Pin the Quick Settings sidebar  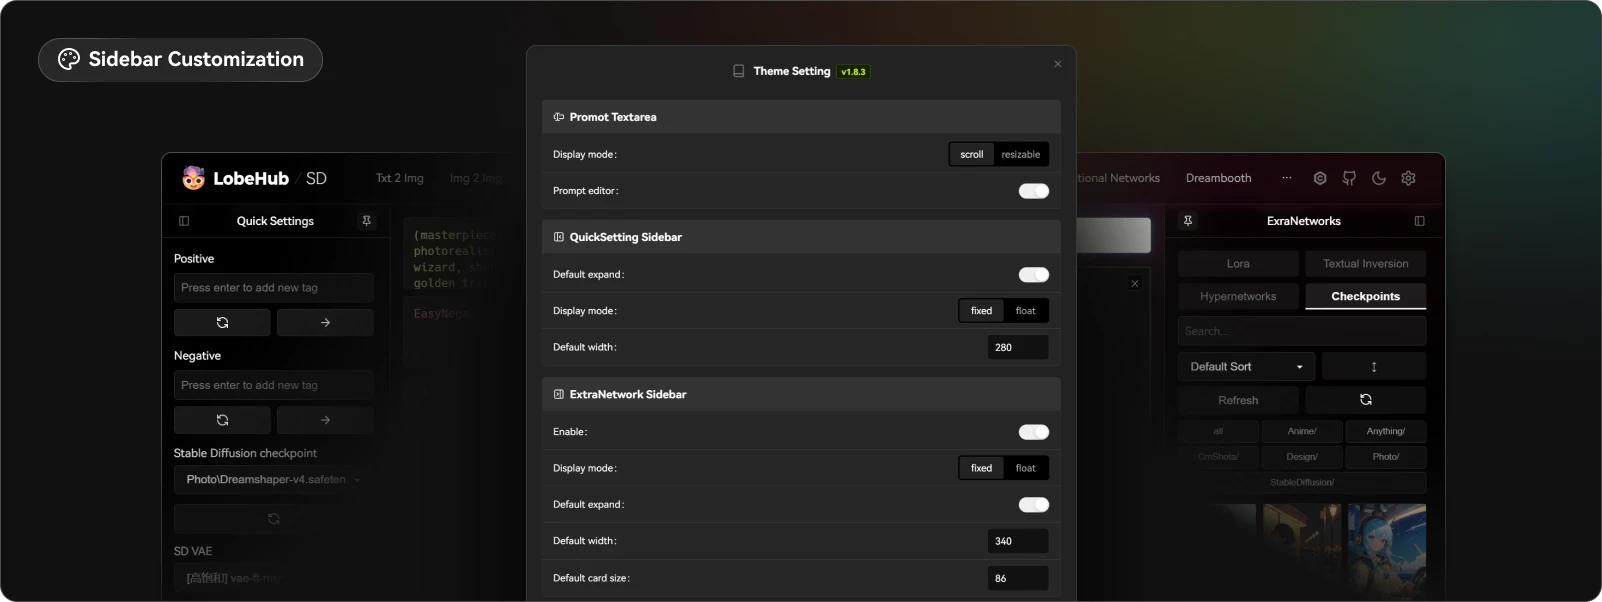point(366,221)
